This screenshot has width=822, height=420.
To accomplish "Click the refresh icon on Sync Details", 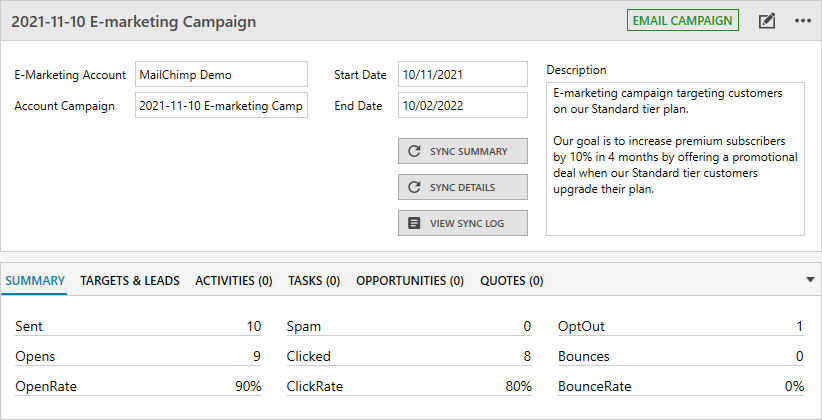I will click(414, 187).
